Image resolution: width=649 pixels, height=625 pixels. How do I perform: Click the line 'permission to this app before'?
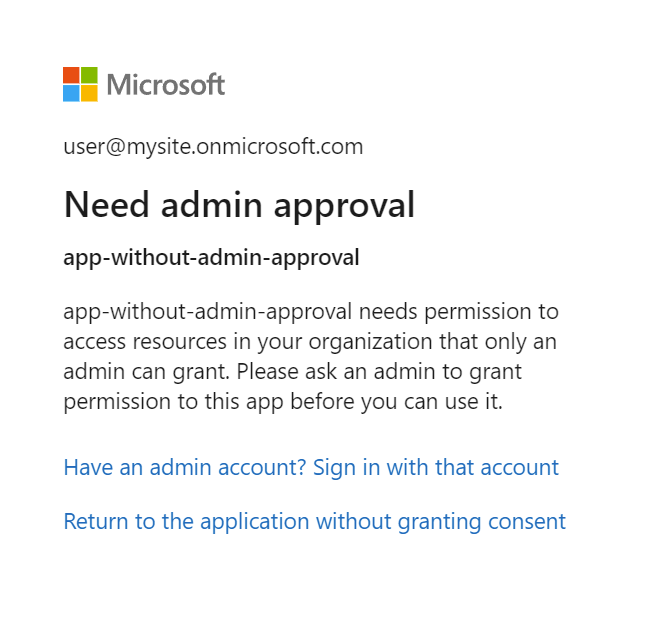281,402
